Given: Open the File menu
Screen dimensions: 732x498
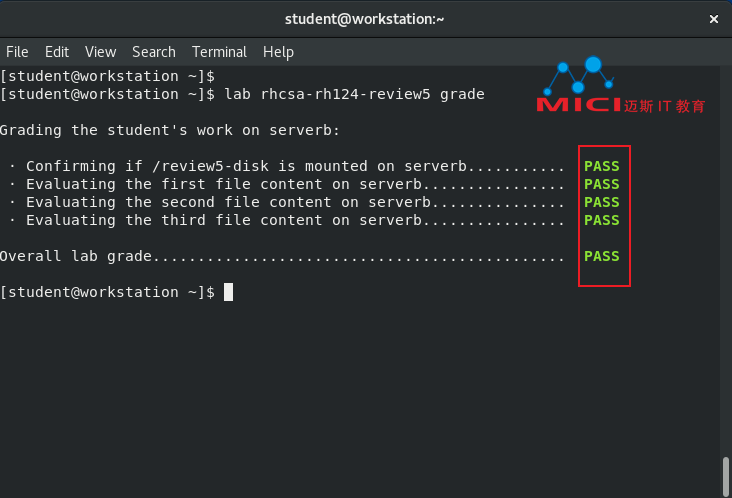Looking at the screenshot, I should click(x=17, y=52).
